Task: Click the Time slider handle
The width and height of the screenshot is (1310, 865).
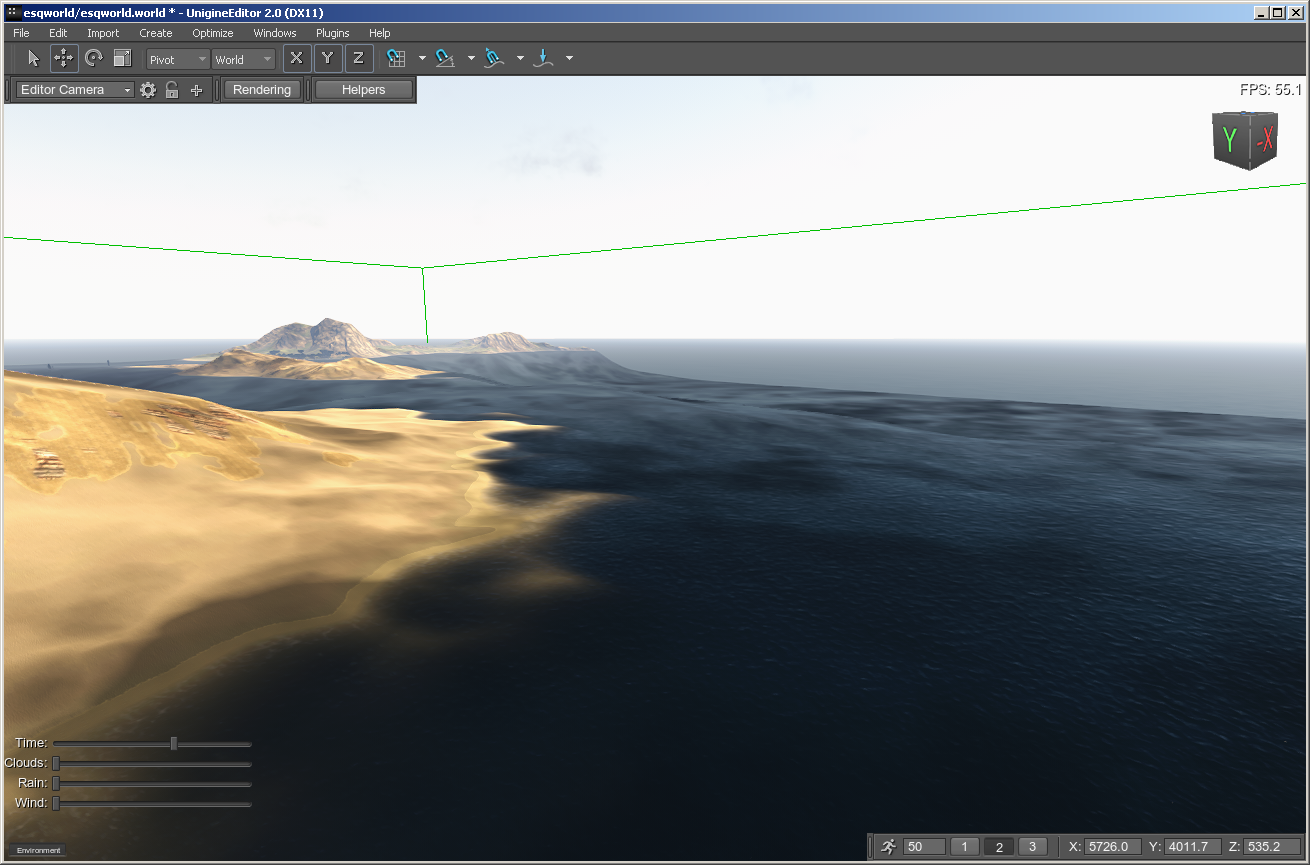Action: click(x=174, y=743)
